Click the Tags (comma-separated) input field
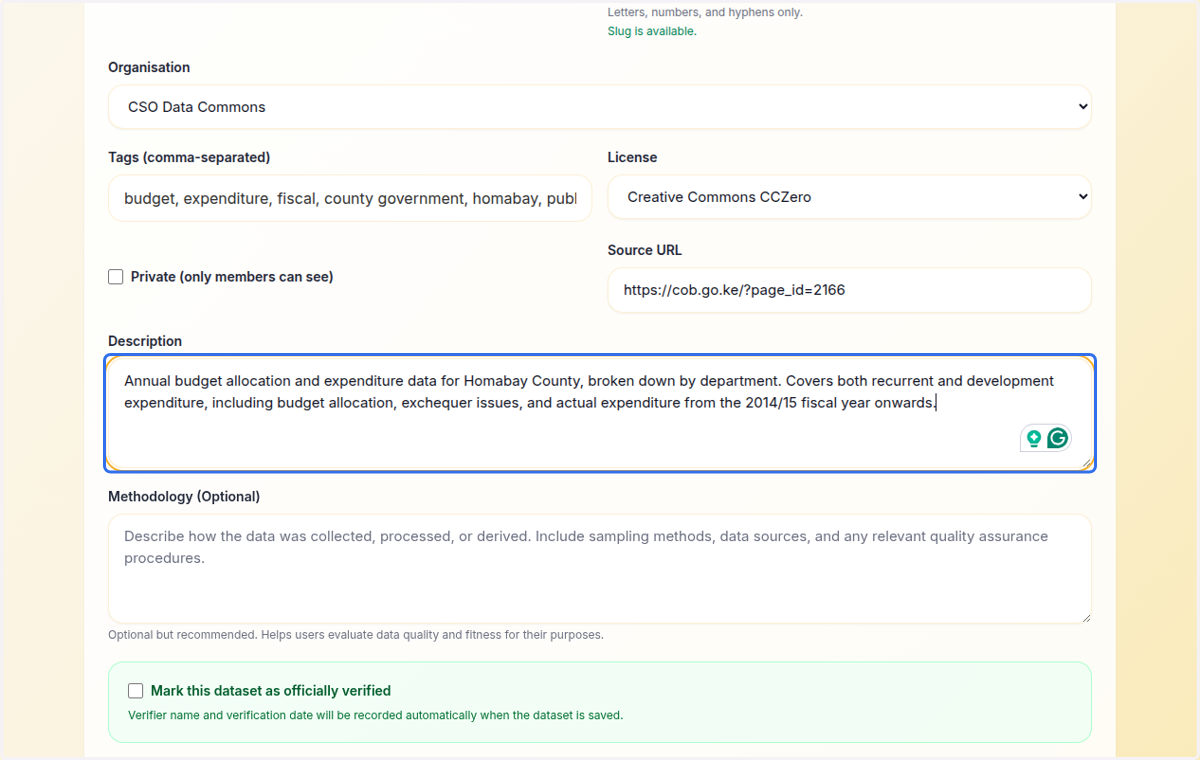 pyautogui.click(x=350, y=199)
